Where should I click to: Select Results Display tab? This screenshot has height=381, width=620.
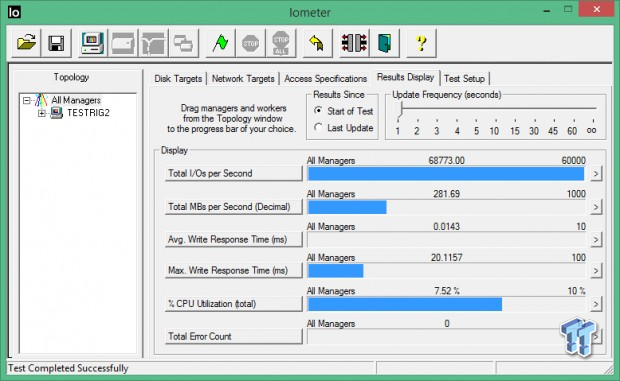click(x=405, y=77)
